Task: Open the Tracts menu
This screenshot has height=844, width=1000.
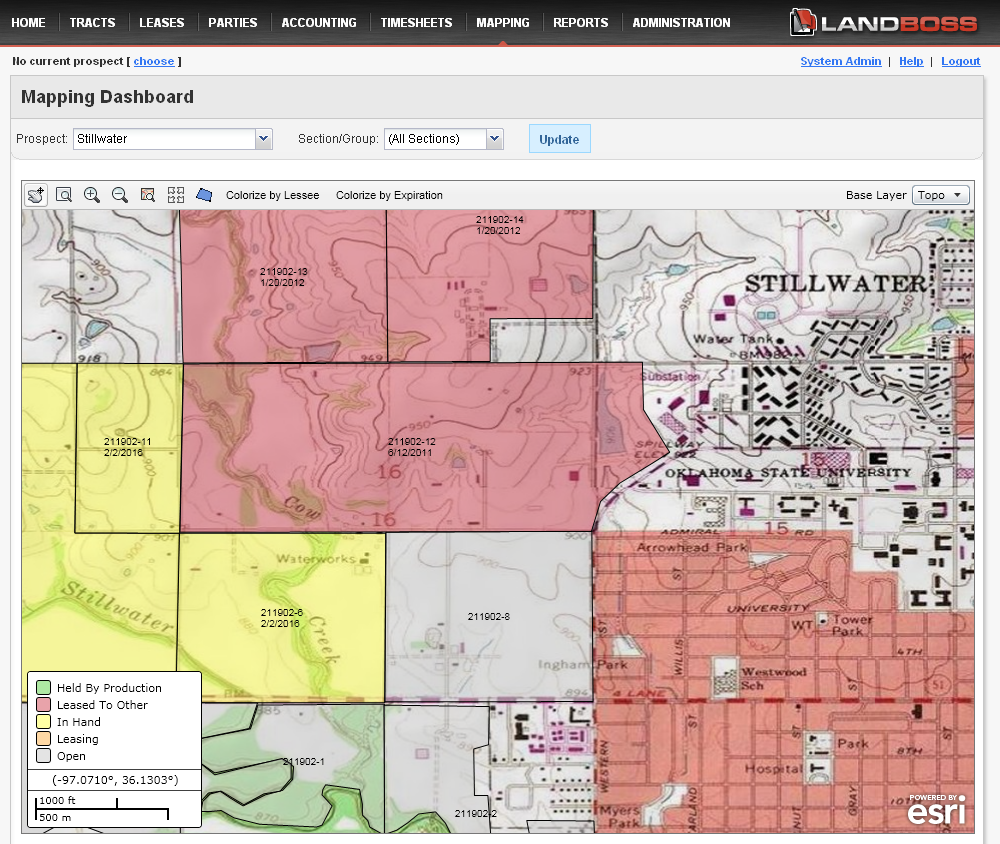Action: (x=92, y=22)
